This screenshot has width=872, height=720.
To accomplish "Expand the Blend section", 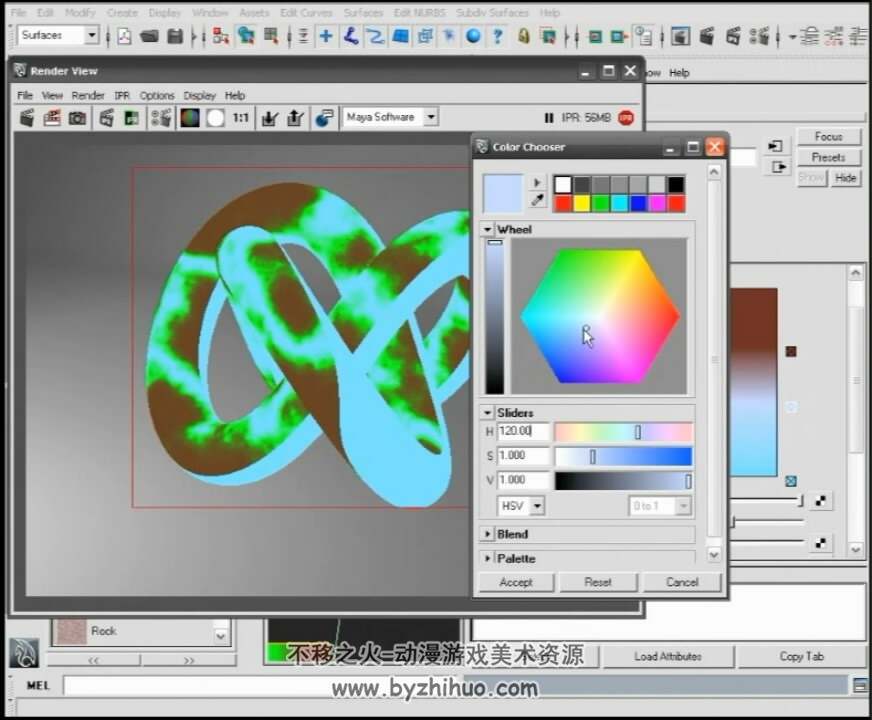I will 488,534.
